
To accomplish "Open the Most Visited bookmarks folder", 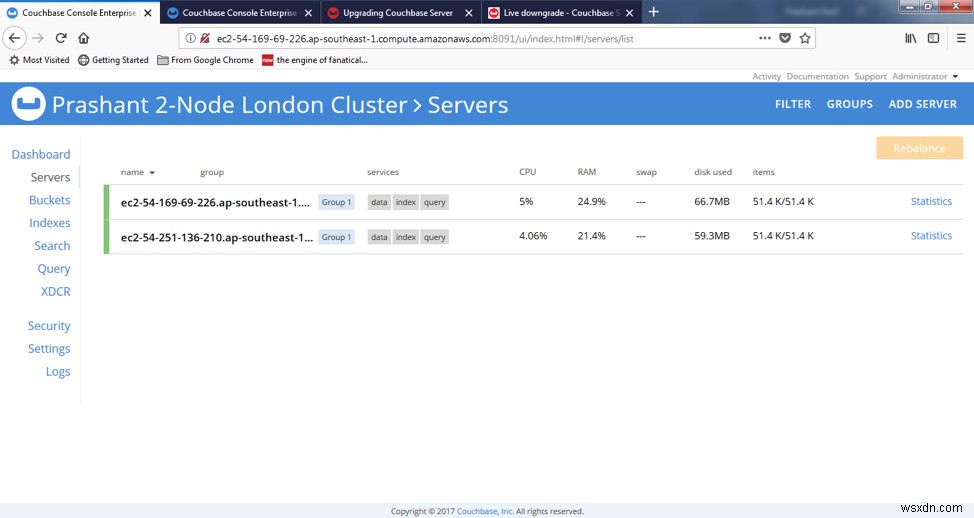I will (39, 60).
